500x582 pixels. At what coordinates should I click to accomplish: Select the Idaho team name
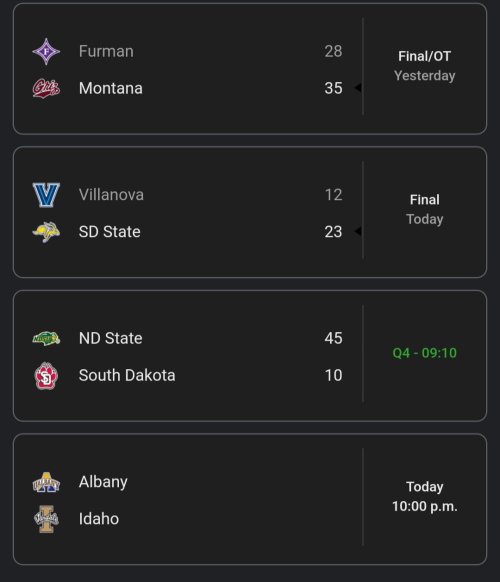point(99,519)
